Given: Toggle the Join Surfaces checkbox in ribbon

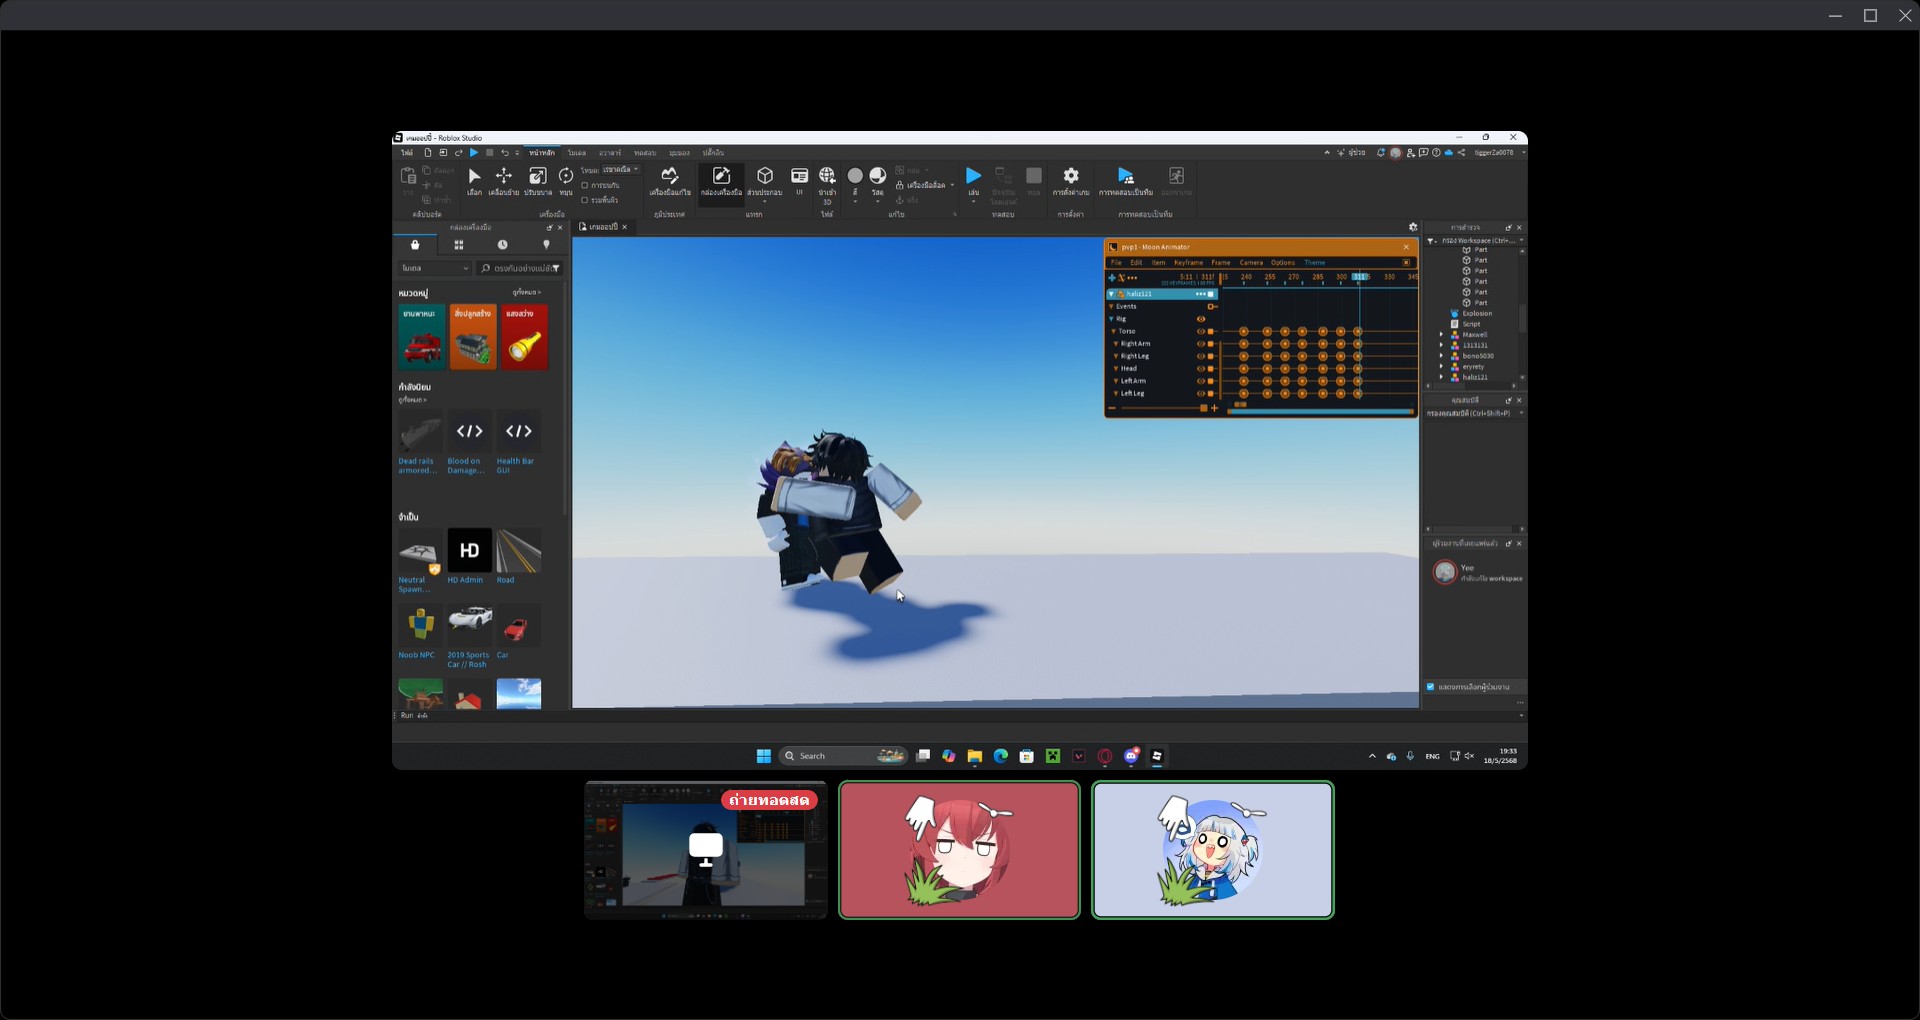Looking at the screenshot, I should (x=584, y=200).
